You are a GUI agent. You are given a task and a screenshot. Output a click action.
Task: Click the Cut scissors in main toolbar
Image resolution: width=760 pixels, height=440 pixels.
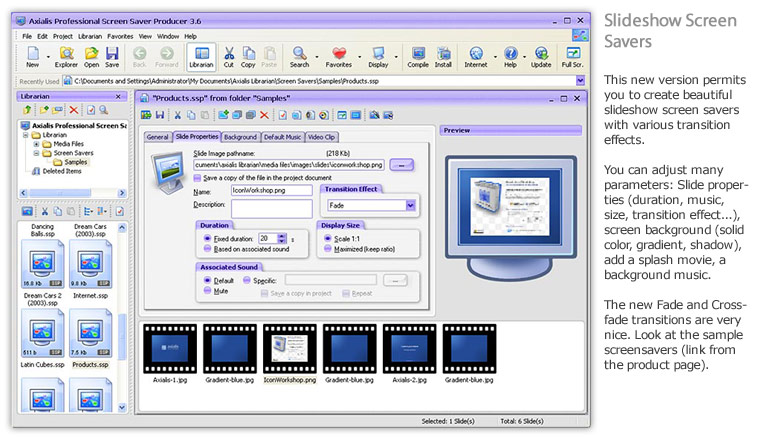[x=229, y=57]
